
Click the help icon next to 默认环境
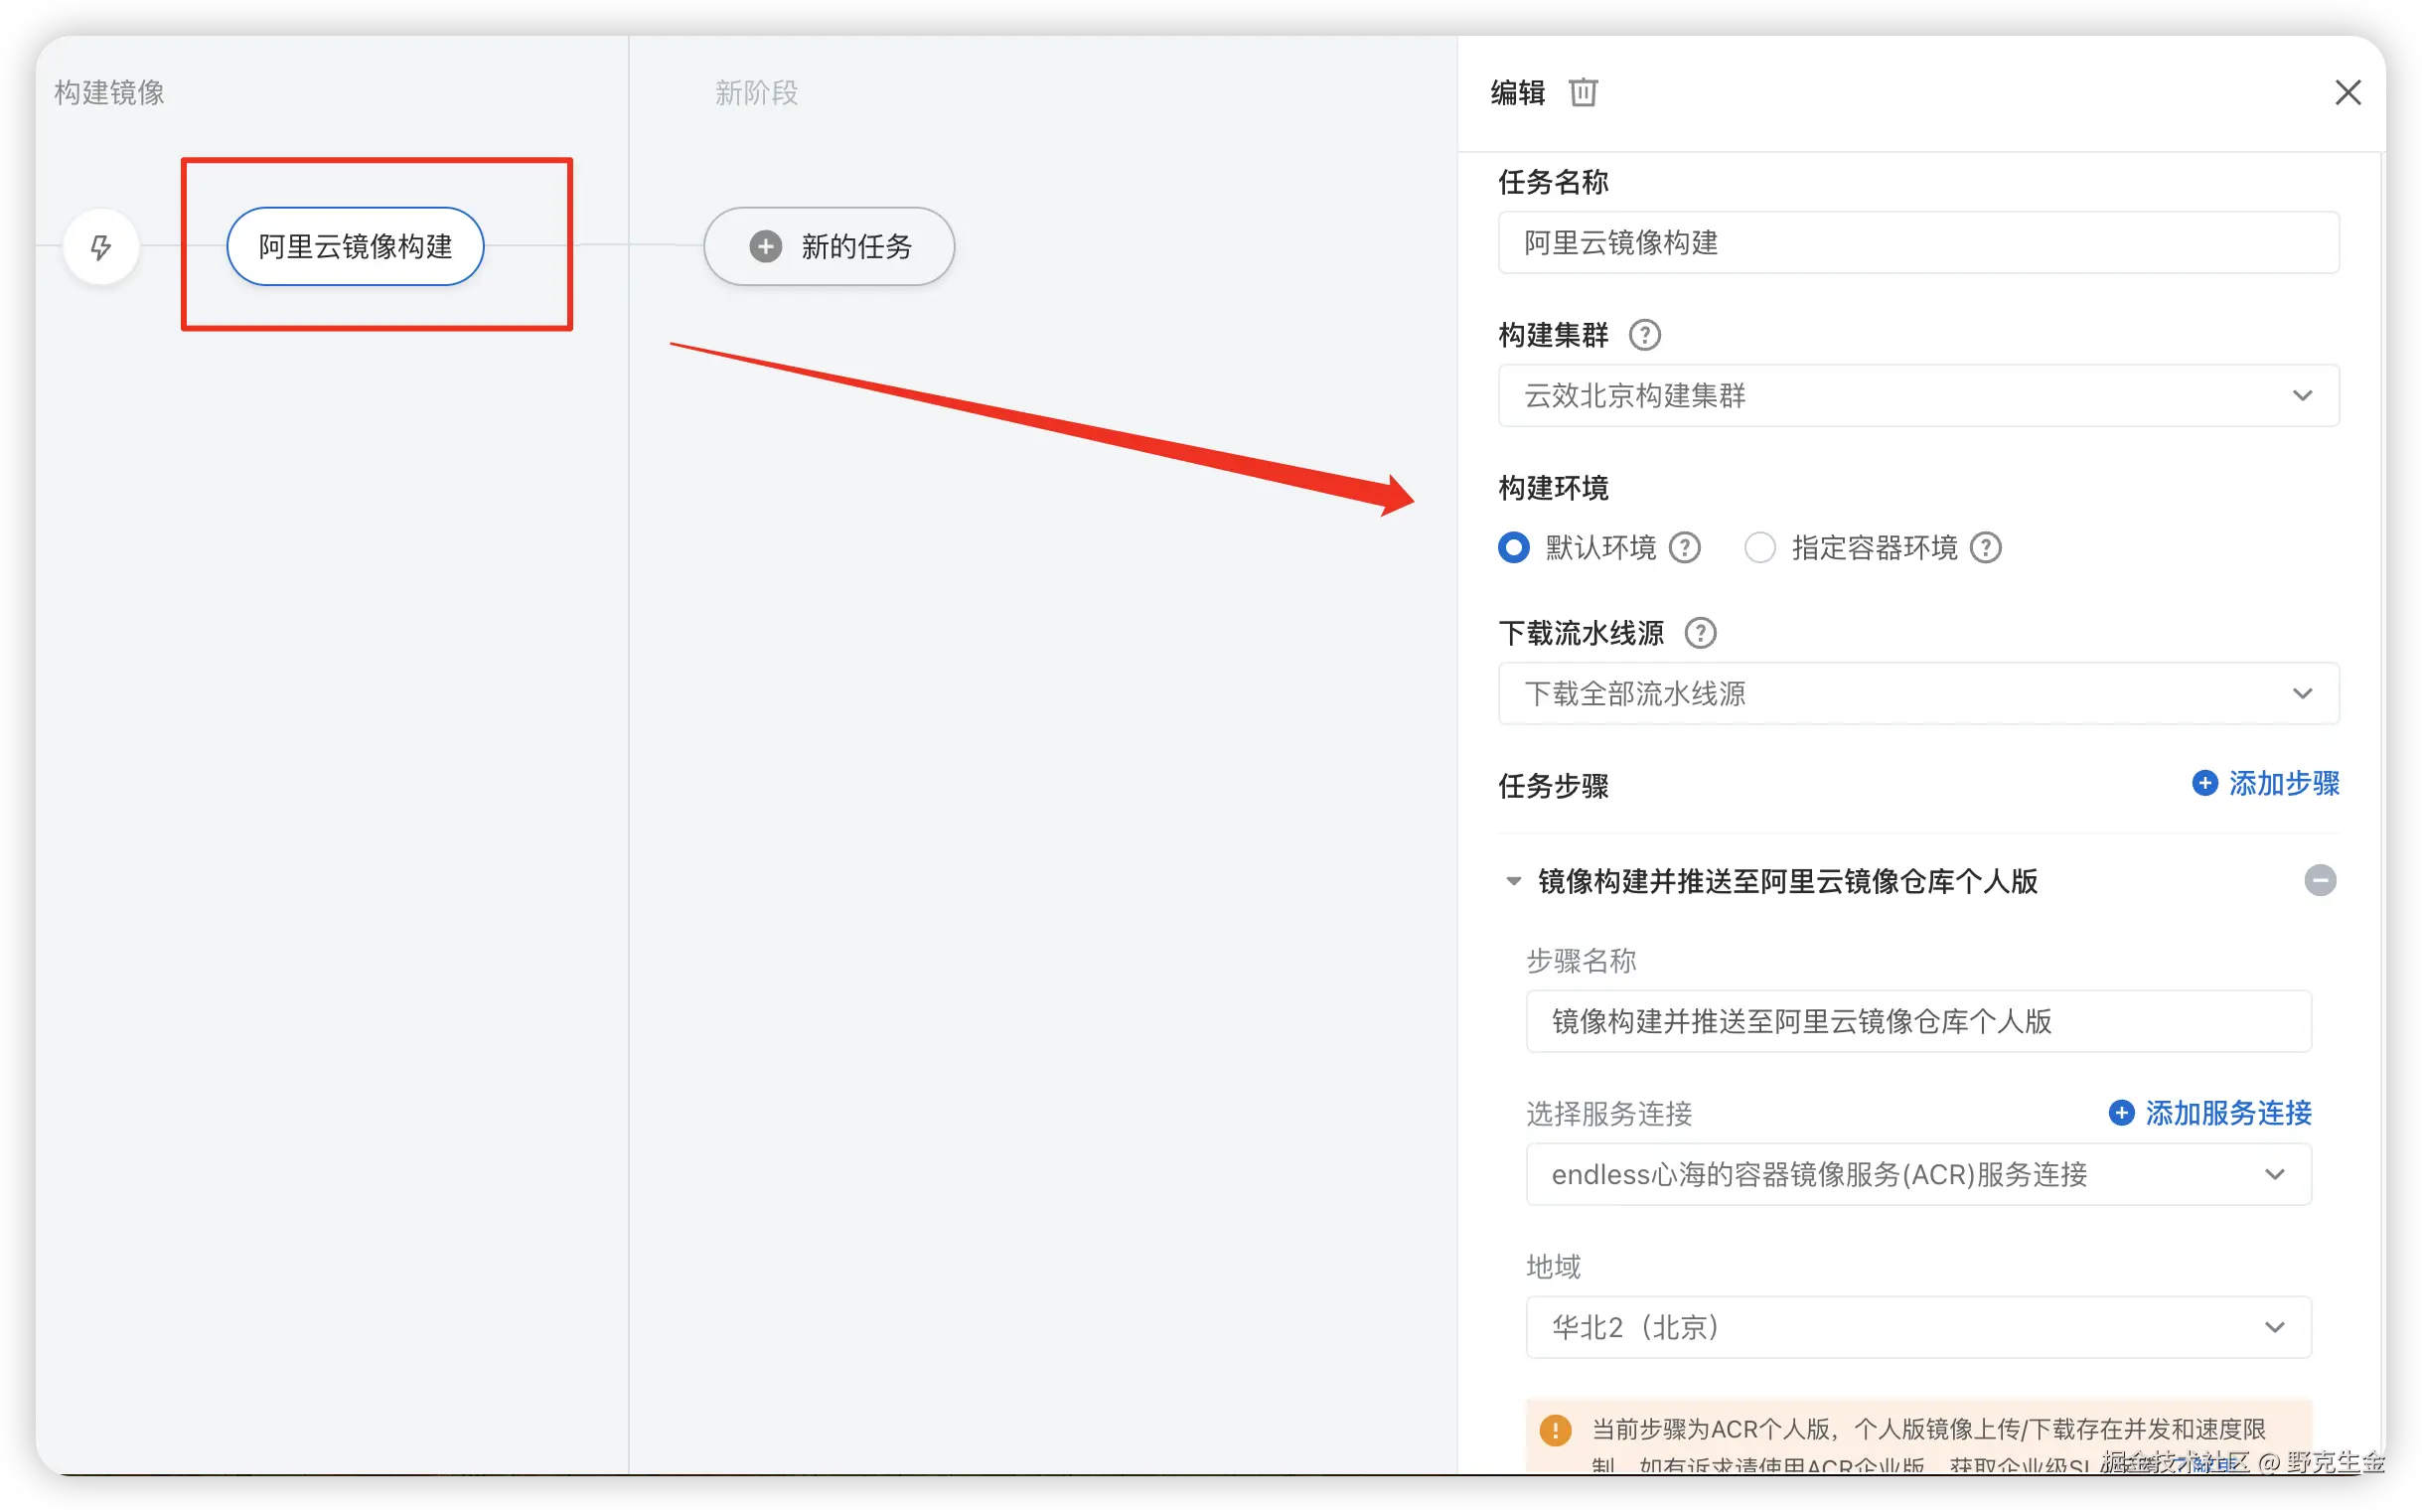point(1685,548)
